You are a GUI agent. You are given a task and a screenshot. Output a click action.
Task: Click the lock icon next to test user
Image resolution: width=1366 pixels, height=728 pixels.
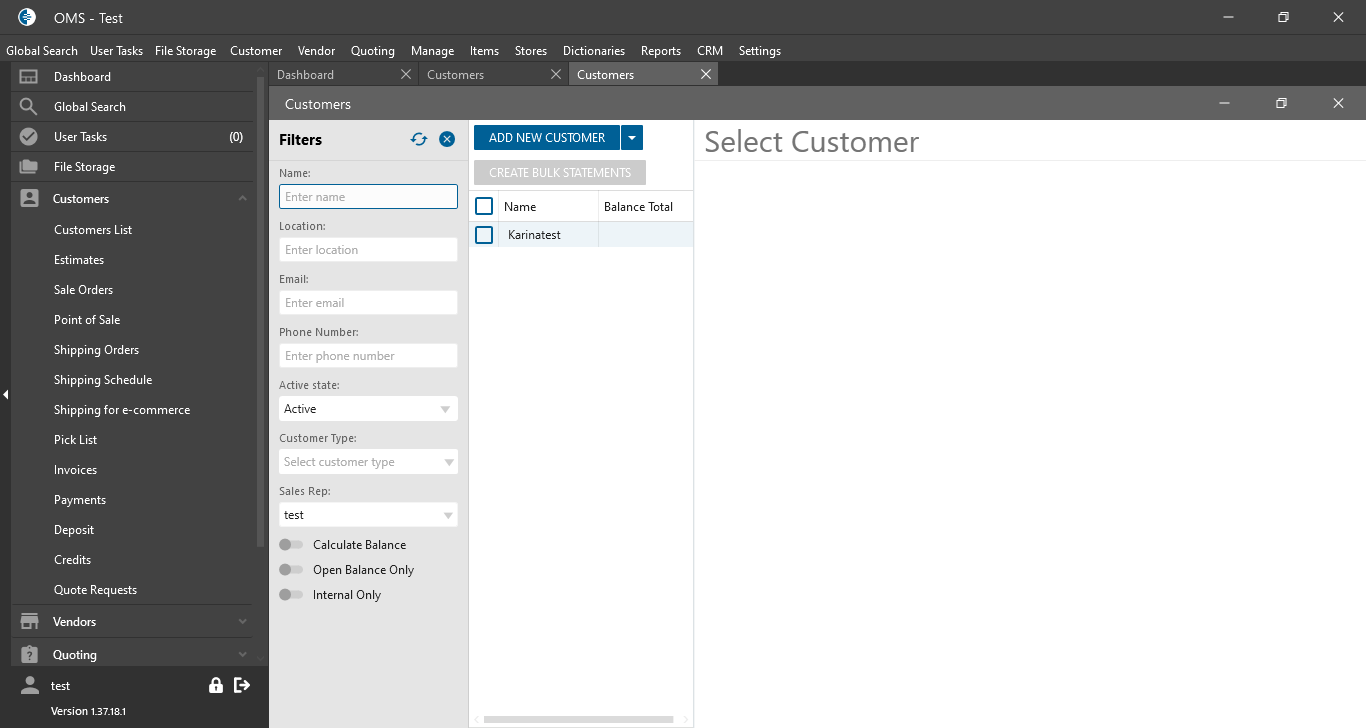point(215,685)
